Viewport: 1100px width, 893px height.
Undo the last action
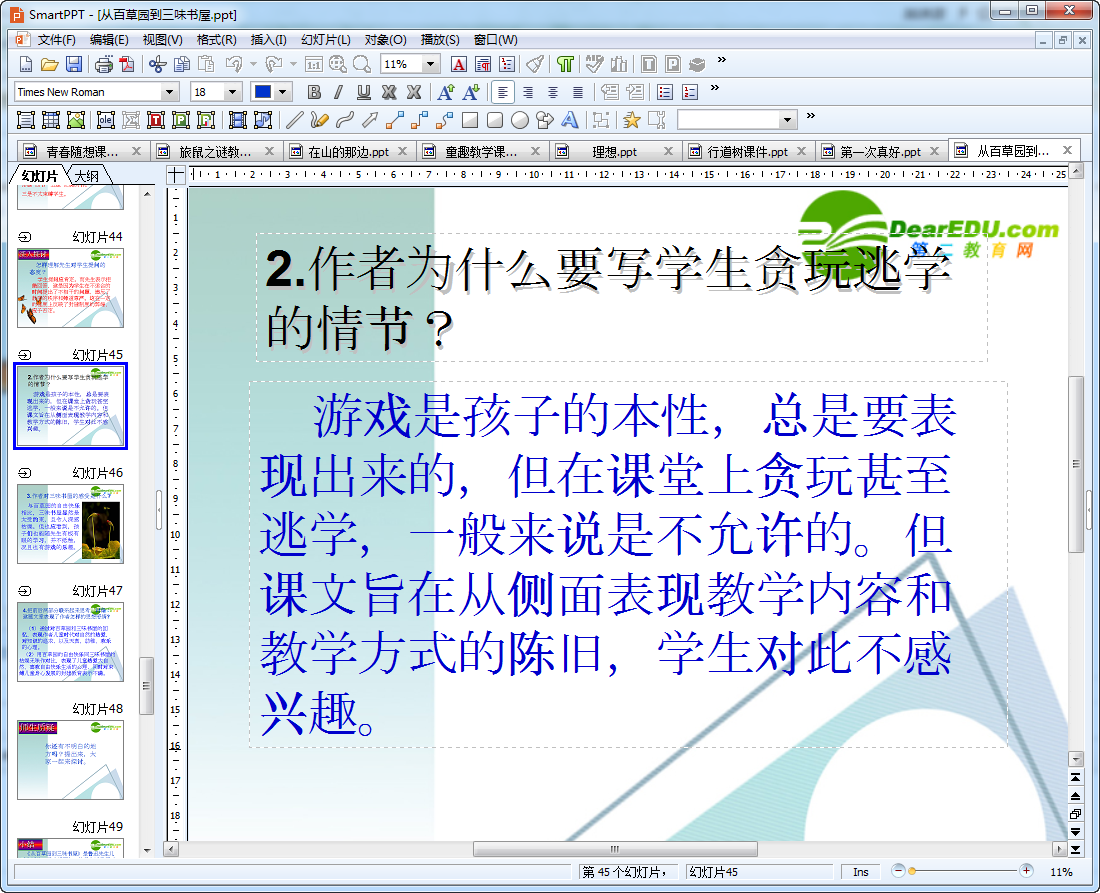coord(234,65)
